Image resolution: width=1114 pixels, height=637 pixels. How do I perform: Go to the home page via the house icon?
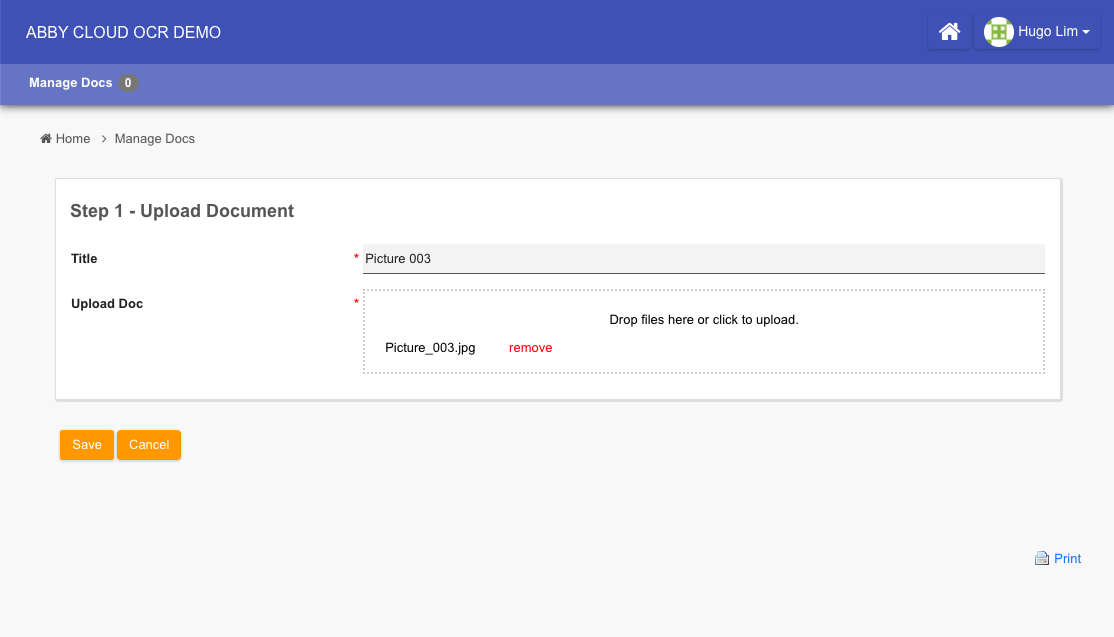pyautogui.click(x=949, y=32)
